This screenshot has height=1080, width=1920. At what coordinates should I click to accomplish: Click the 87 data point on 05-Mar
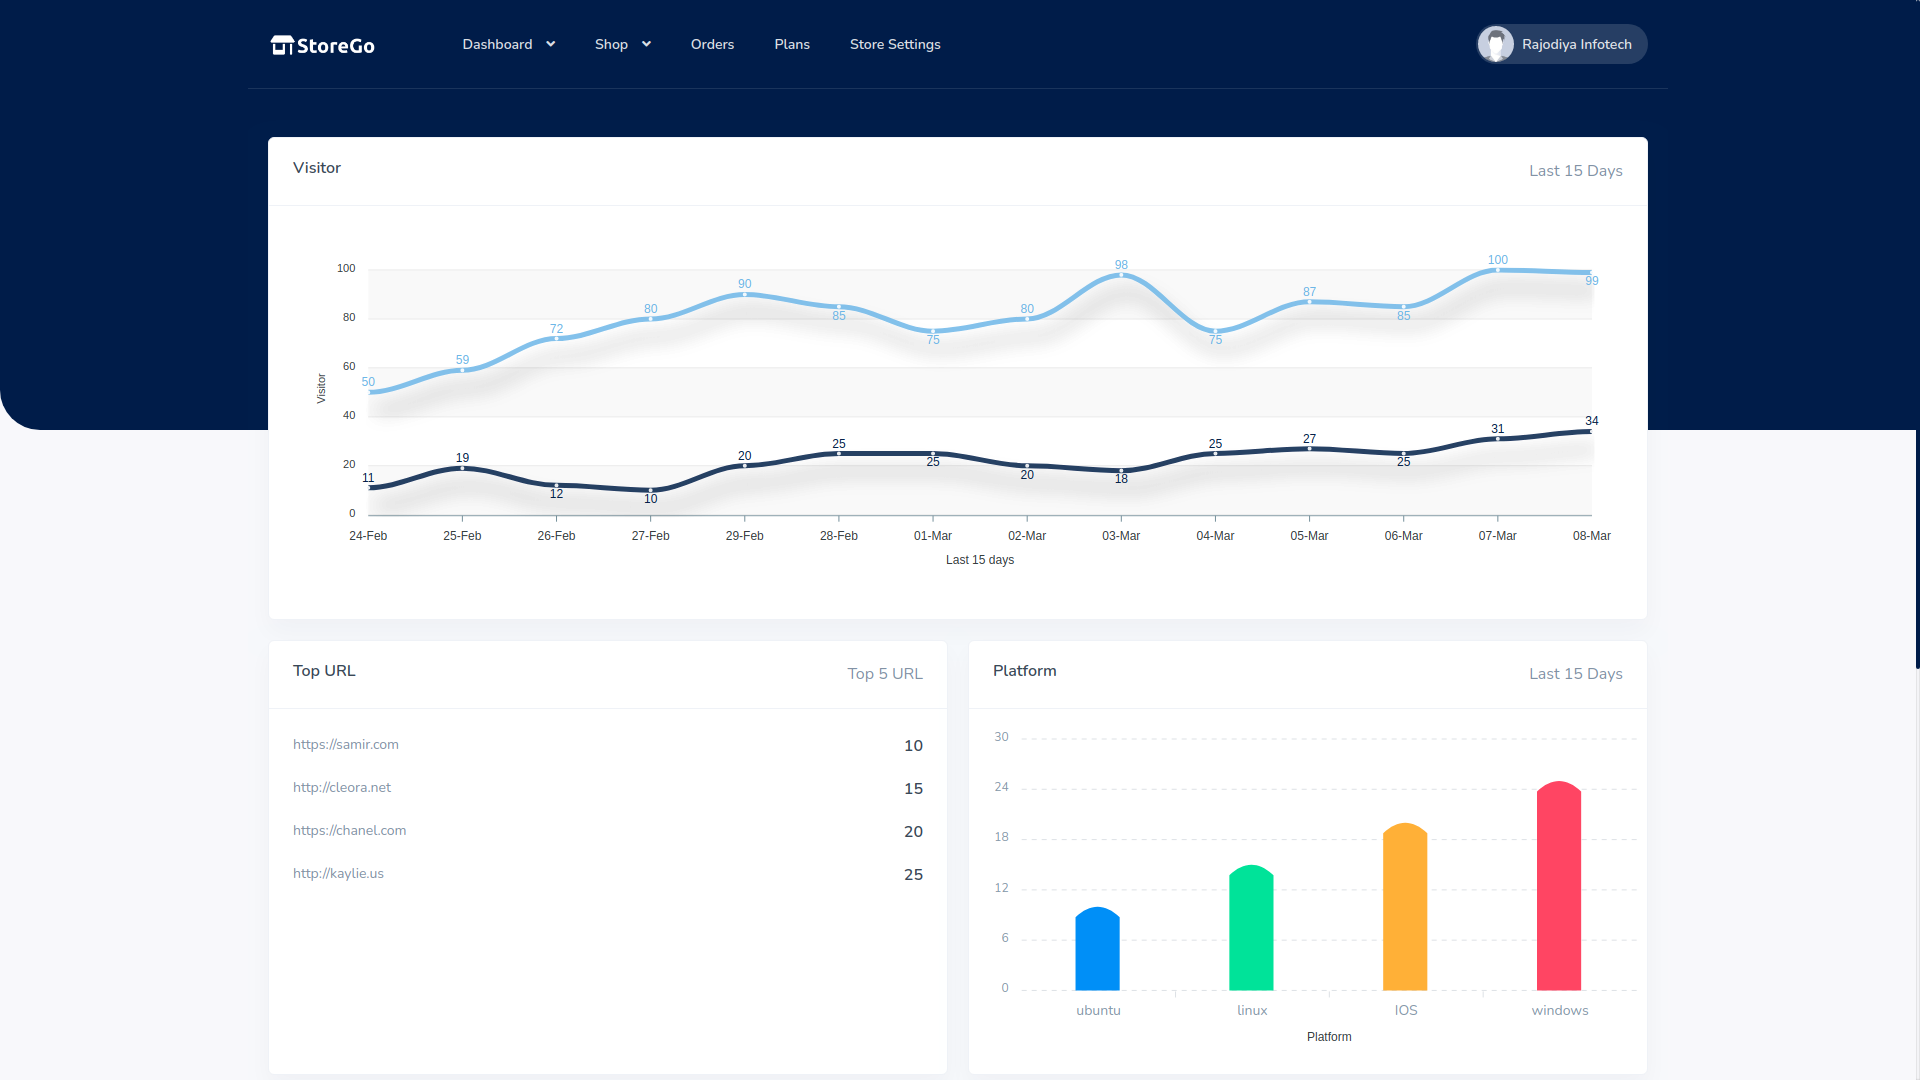click(x=1309, y=301)
